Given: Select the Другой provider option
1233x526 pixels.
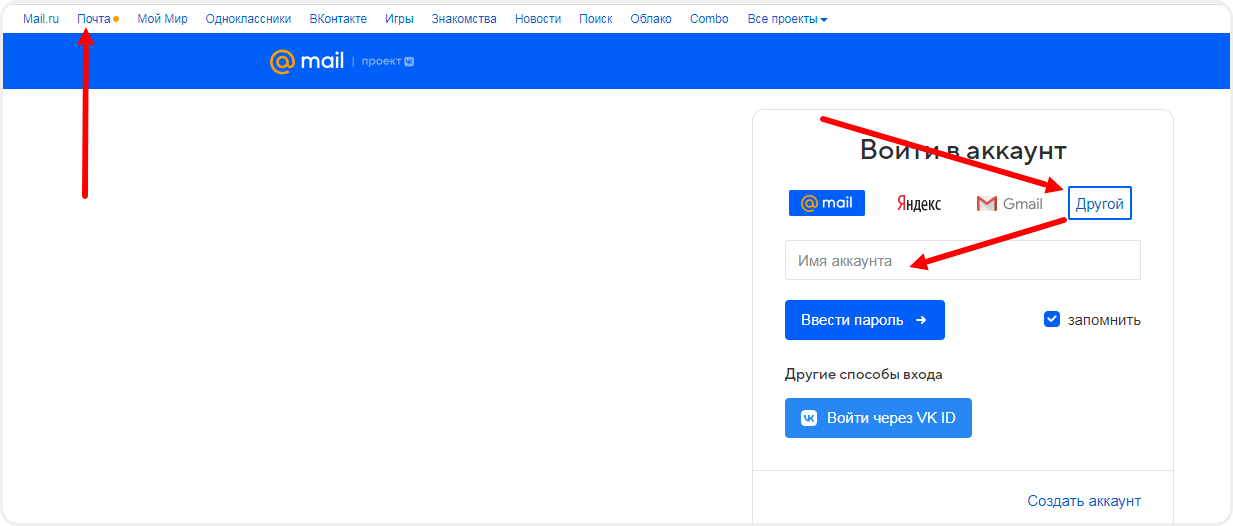Looking at the screenshot, I should [x=1099, y=204].
